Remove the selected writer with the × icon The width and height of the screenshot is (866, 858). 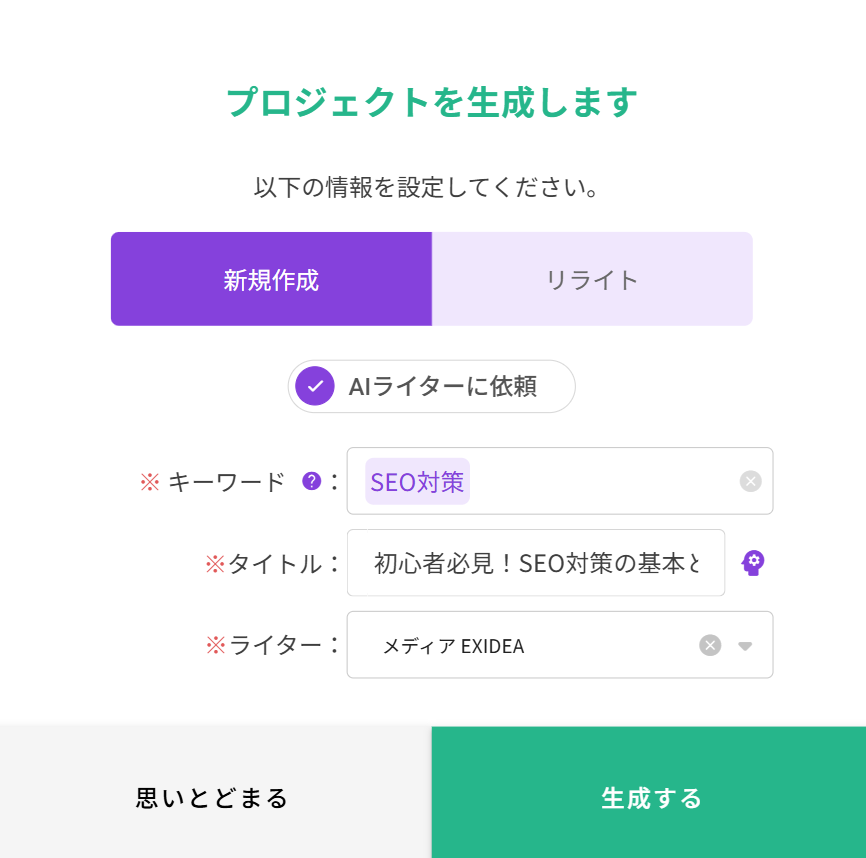click(x=710, y=645)
